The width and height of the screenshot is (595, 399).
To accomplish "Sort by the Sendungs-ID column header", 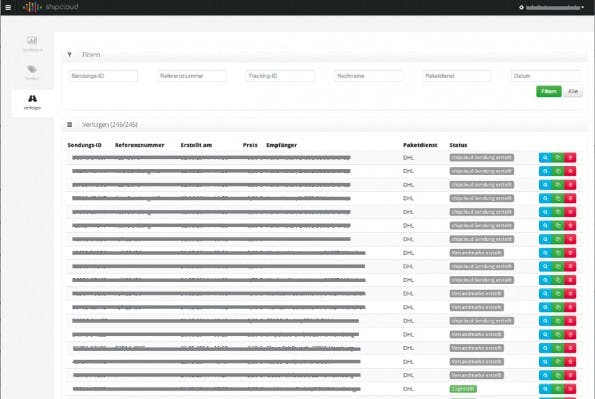I will tap(84, 145).
